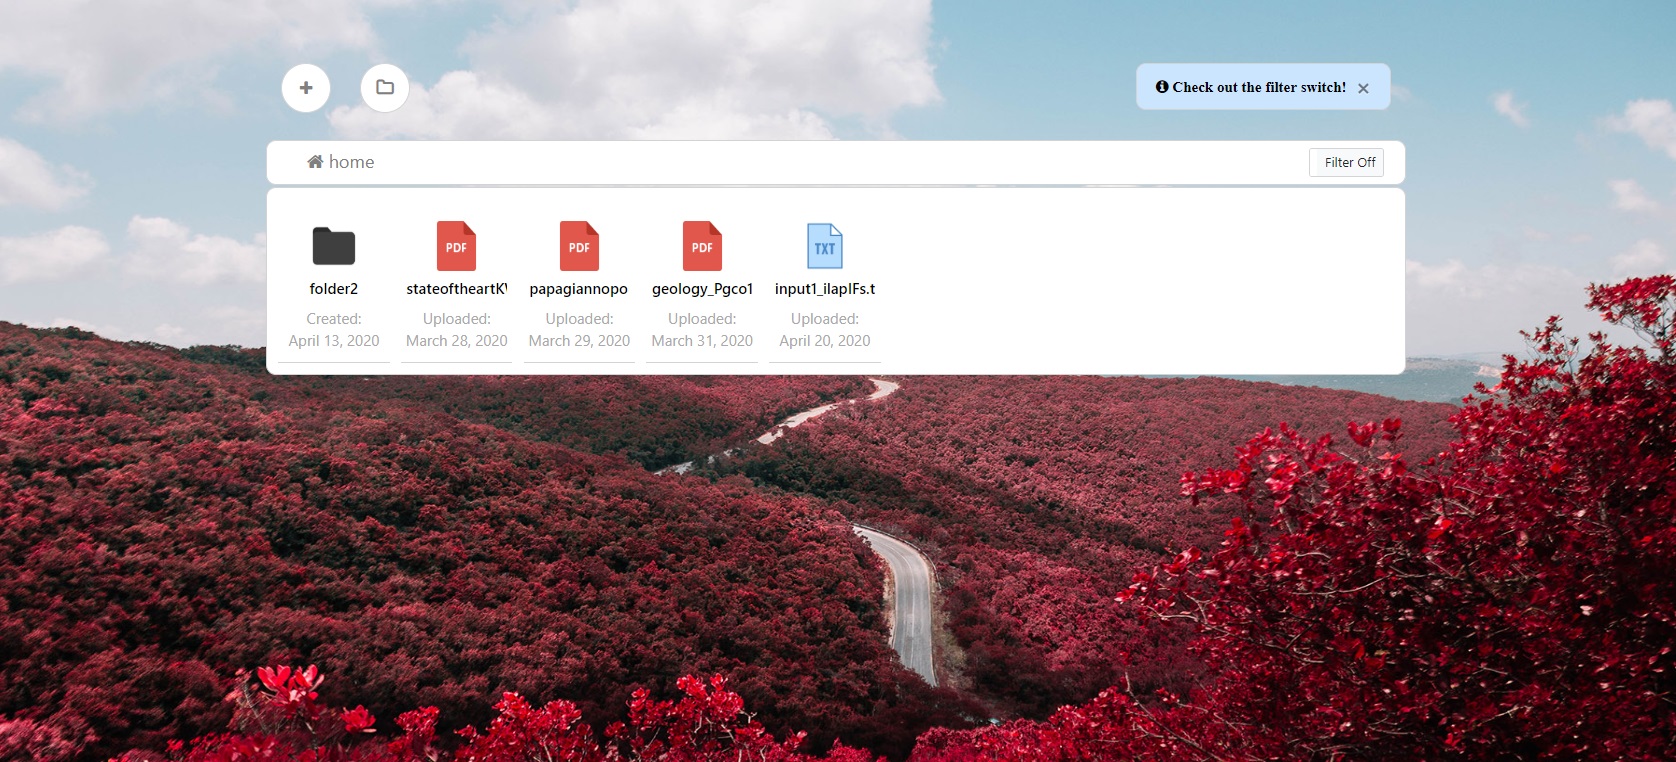The image size is (1676, 762).
Task: Click the 'Check out the filter switch!' message
Action: coord(1259,87)
